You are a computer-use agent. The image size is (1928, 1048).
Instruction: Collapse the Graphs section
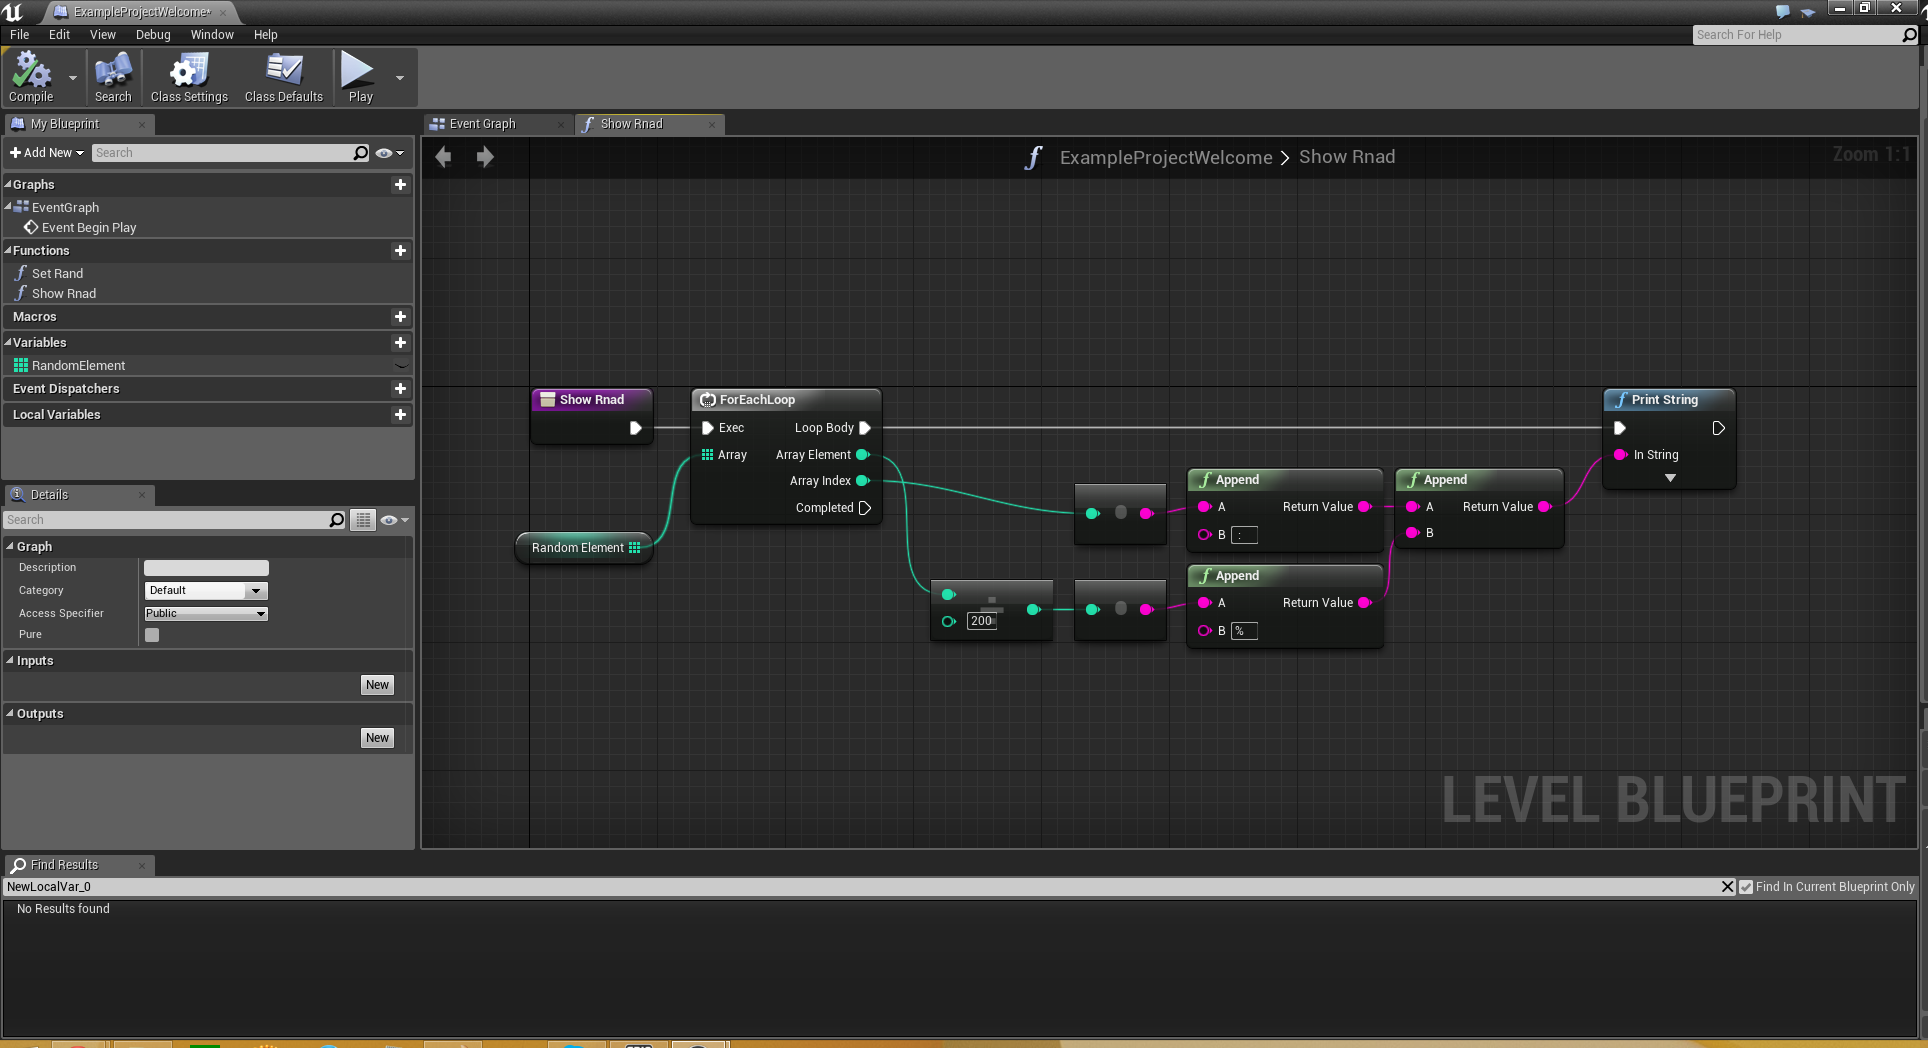[x=8, y=184]
